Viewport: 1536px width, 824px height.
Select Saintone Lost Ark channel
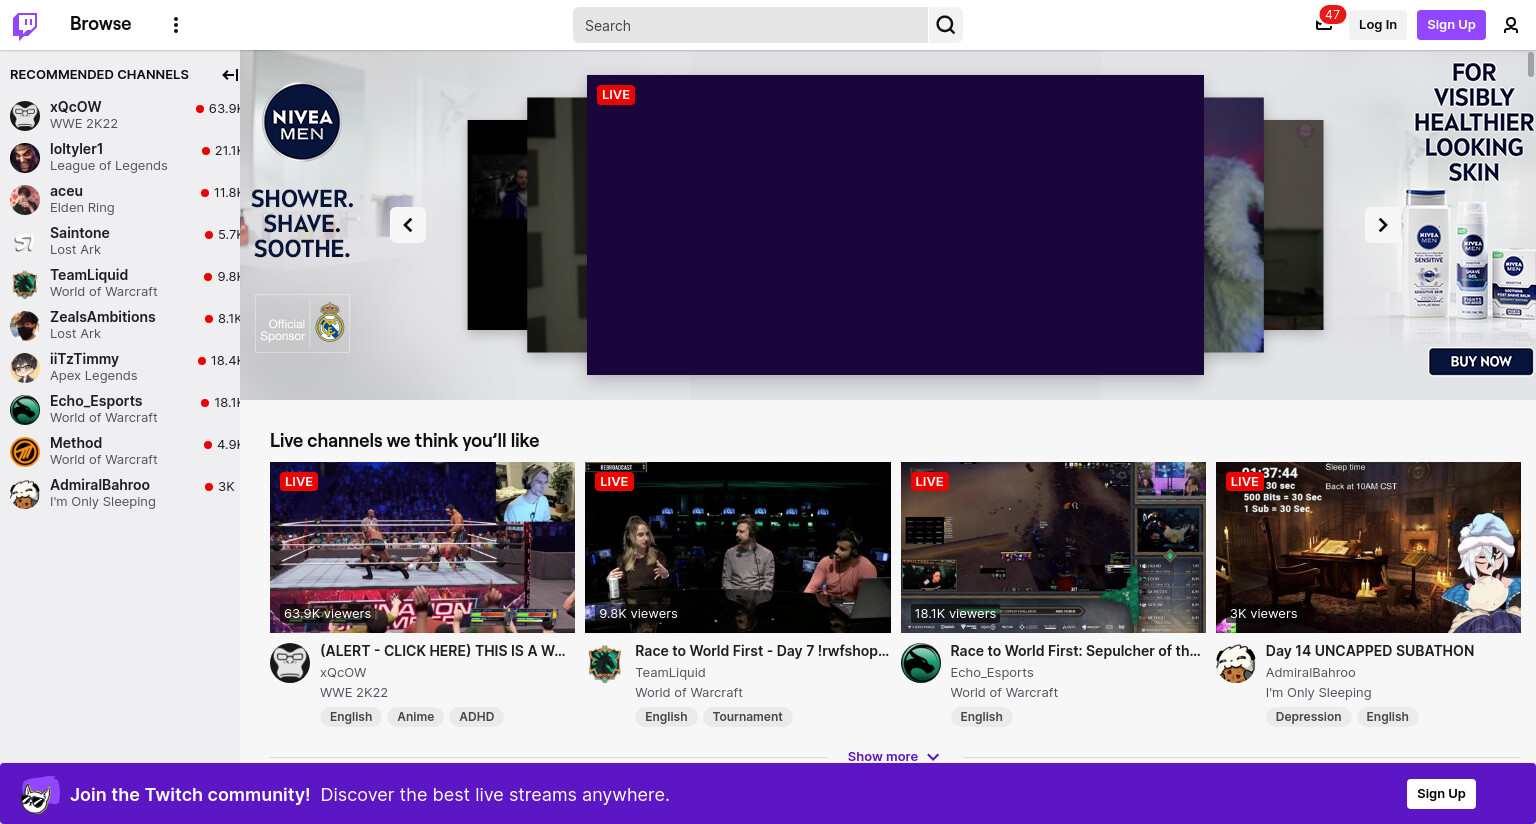click(x=120, y=241)
